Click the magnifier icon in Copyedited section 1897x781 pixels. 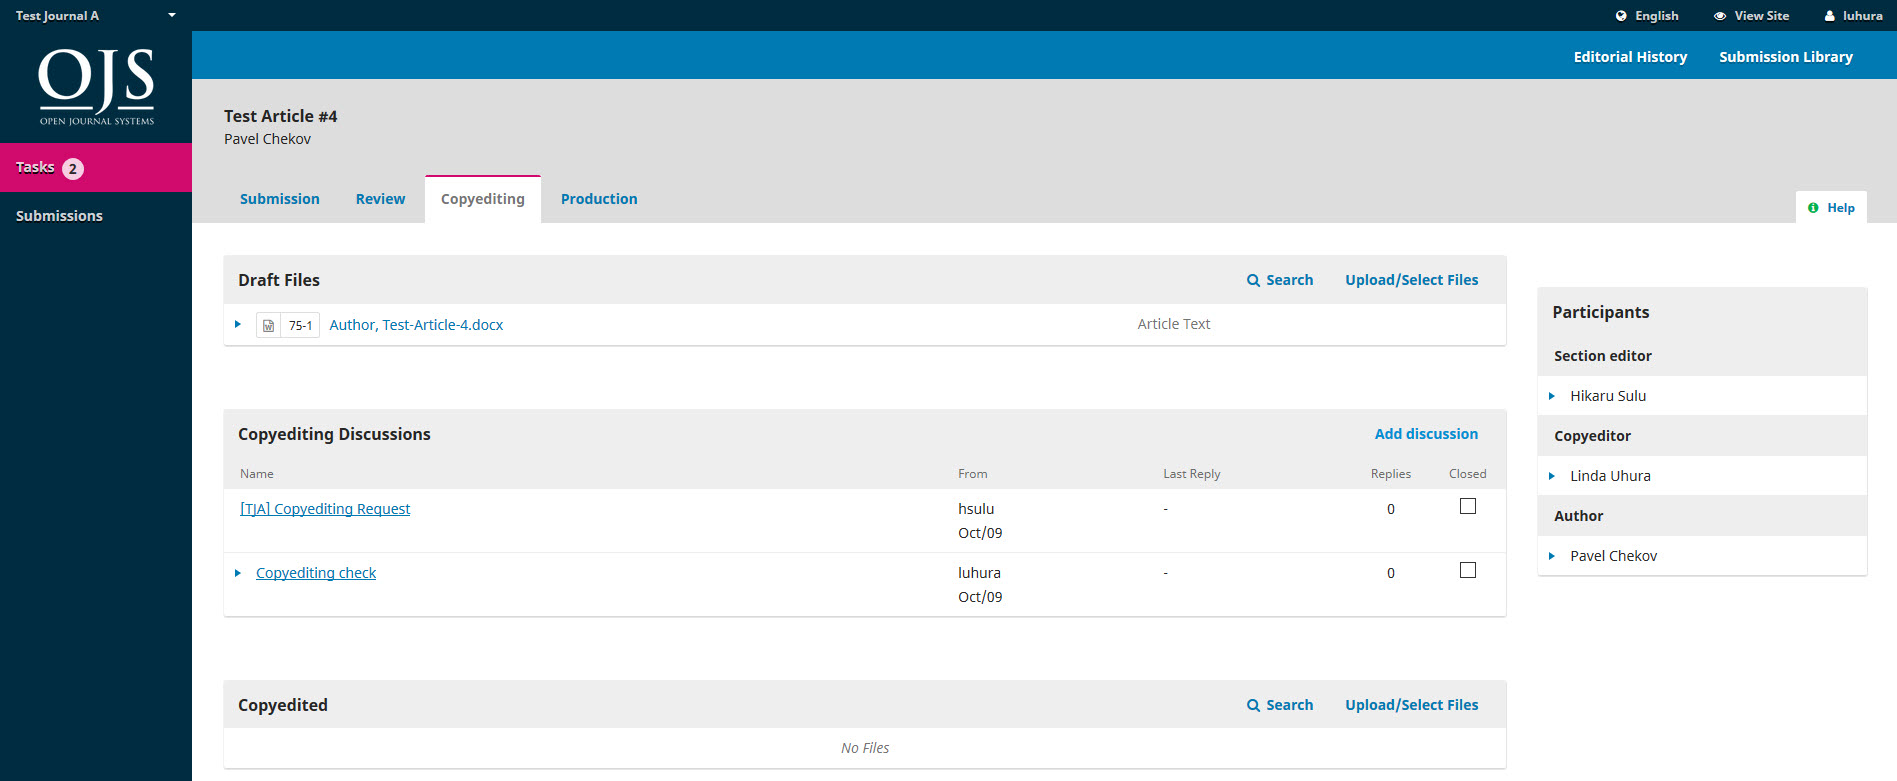[x=1253, y=706]
